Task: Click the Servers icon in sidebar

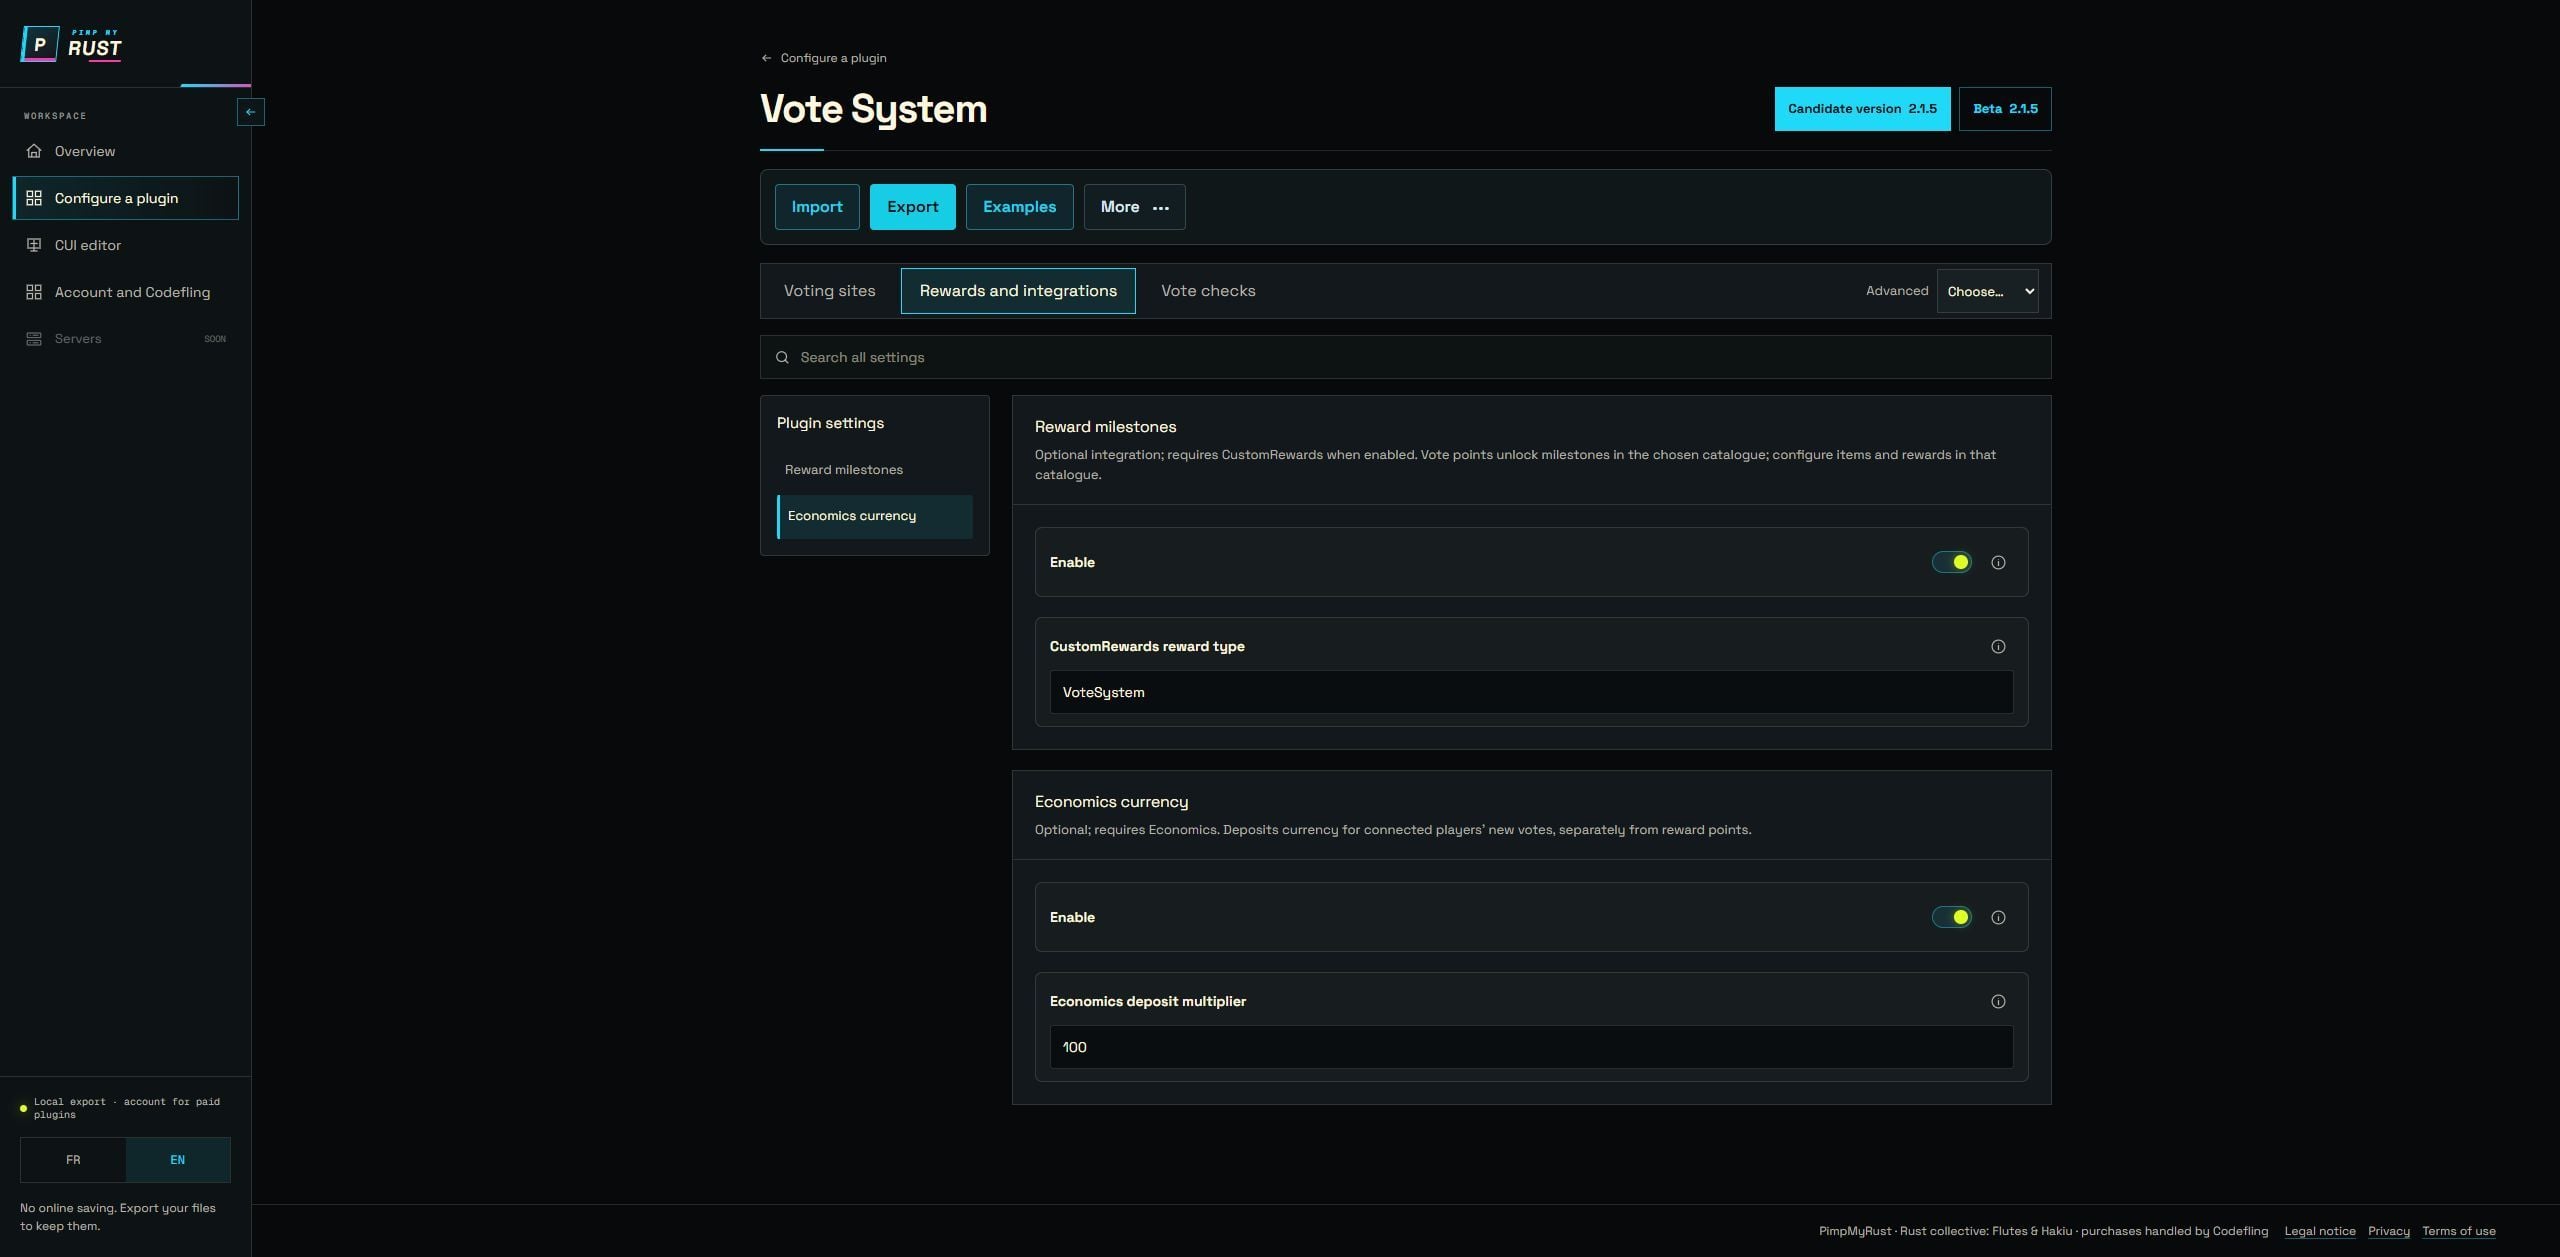Action: [34, 339]
